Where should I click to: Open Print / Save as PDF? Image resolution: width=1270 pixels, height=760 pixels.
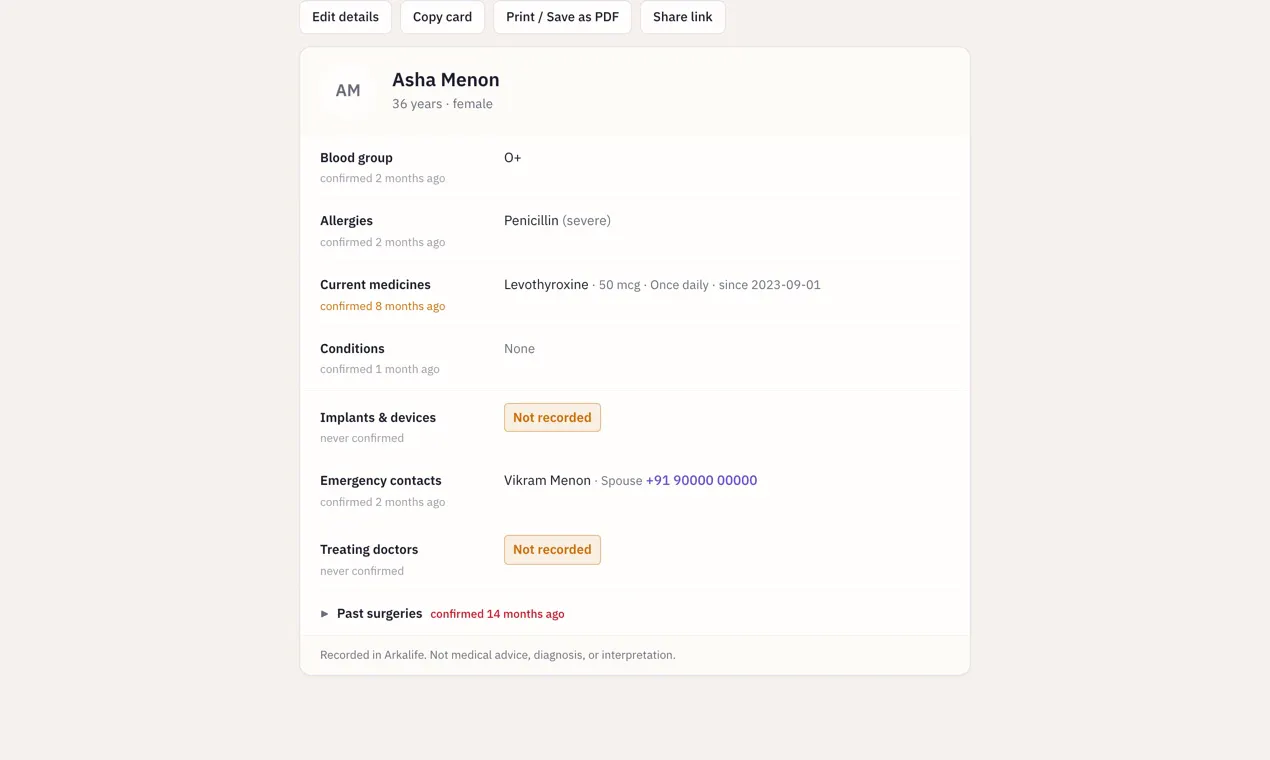pos(562,17)
